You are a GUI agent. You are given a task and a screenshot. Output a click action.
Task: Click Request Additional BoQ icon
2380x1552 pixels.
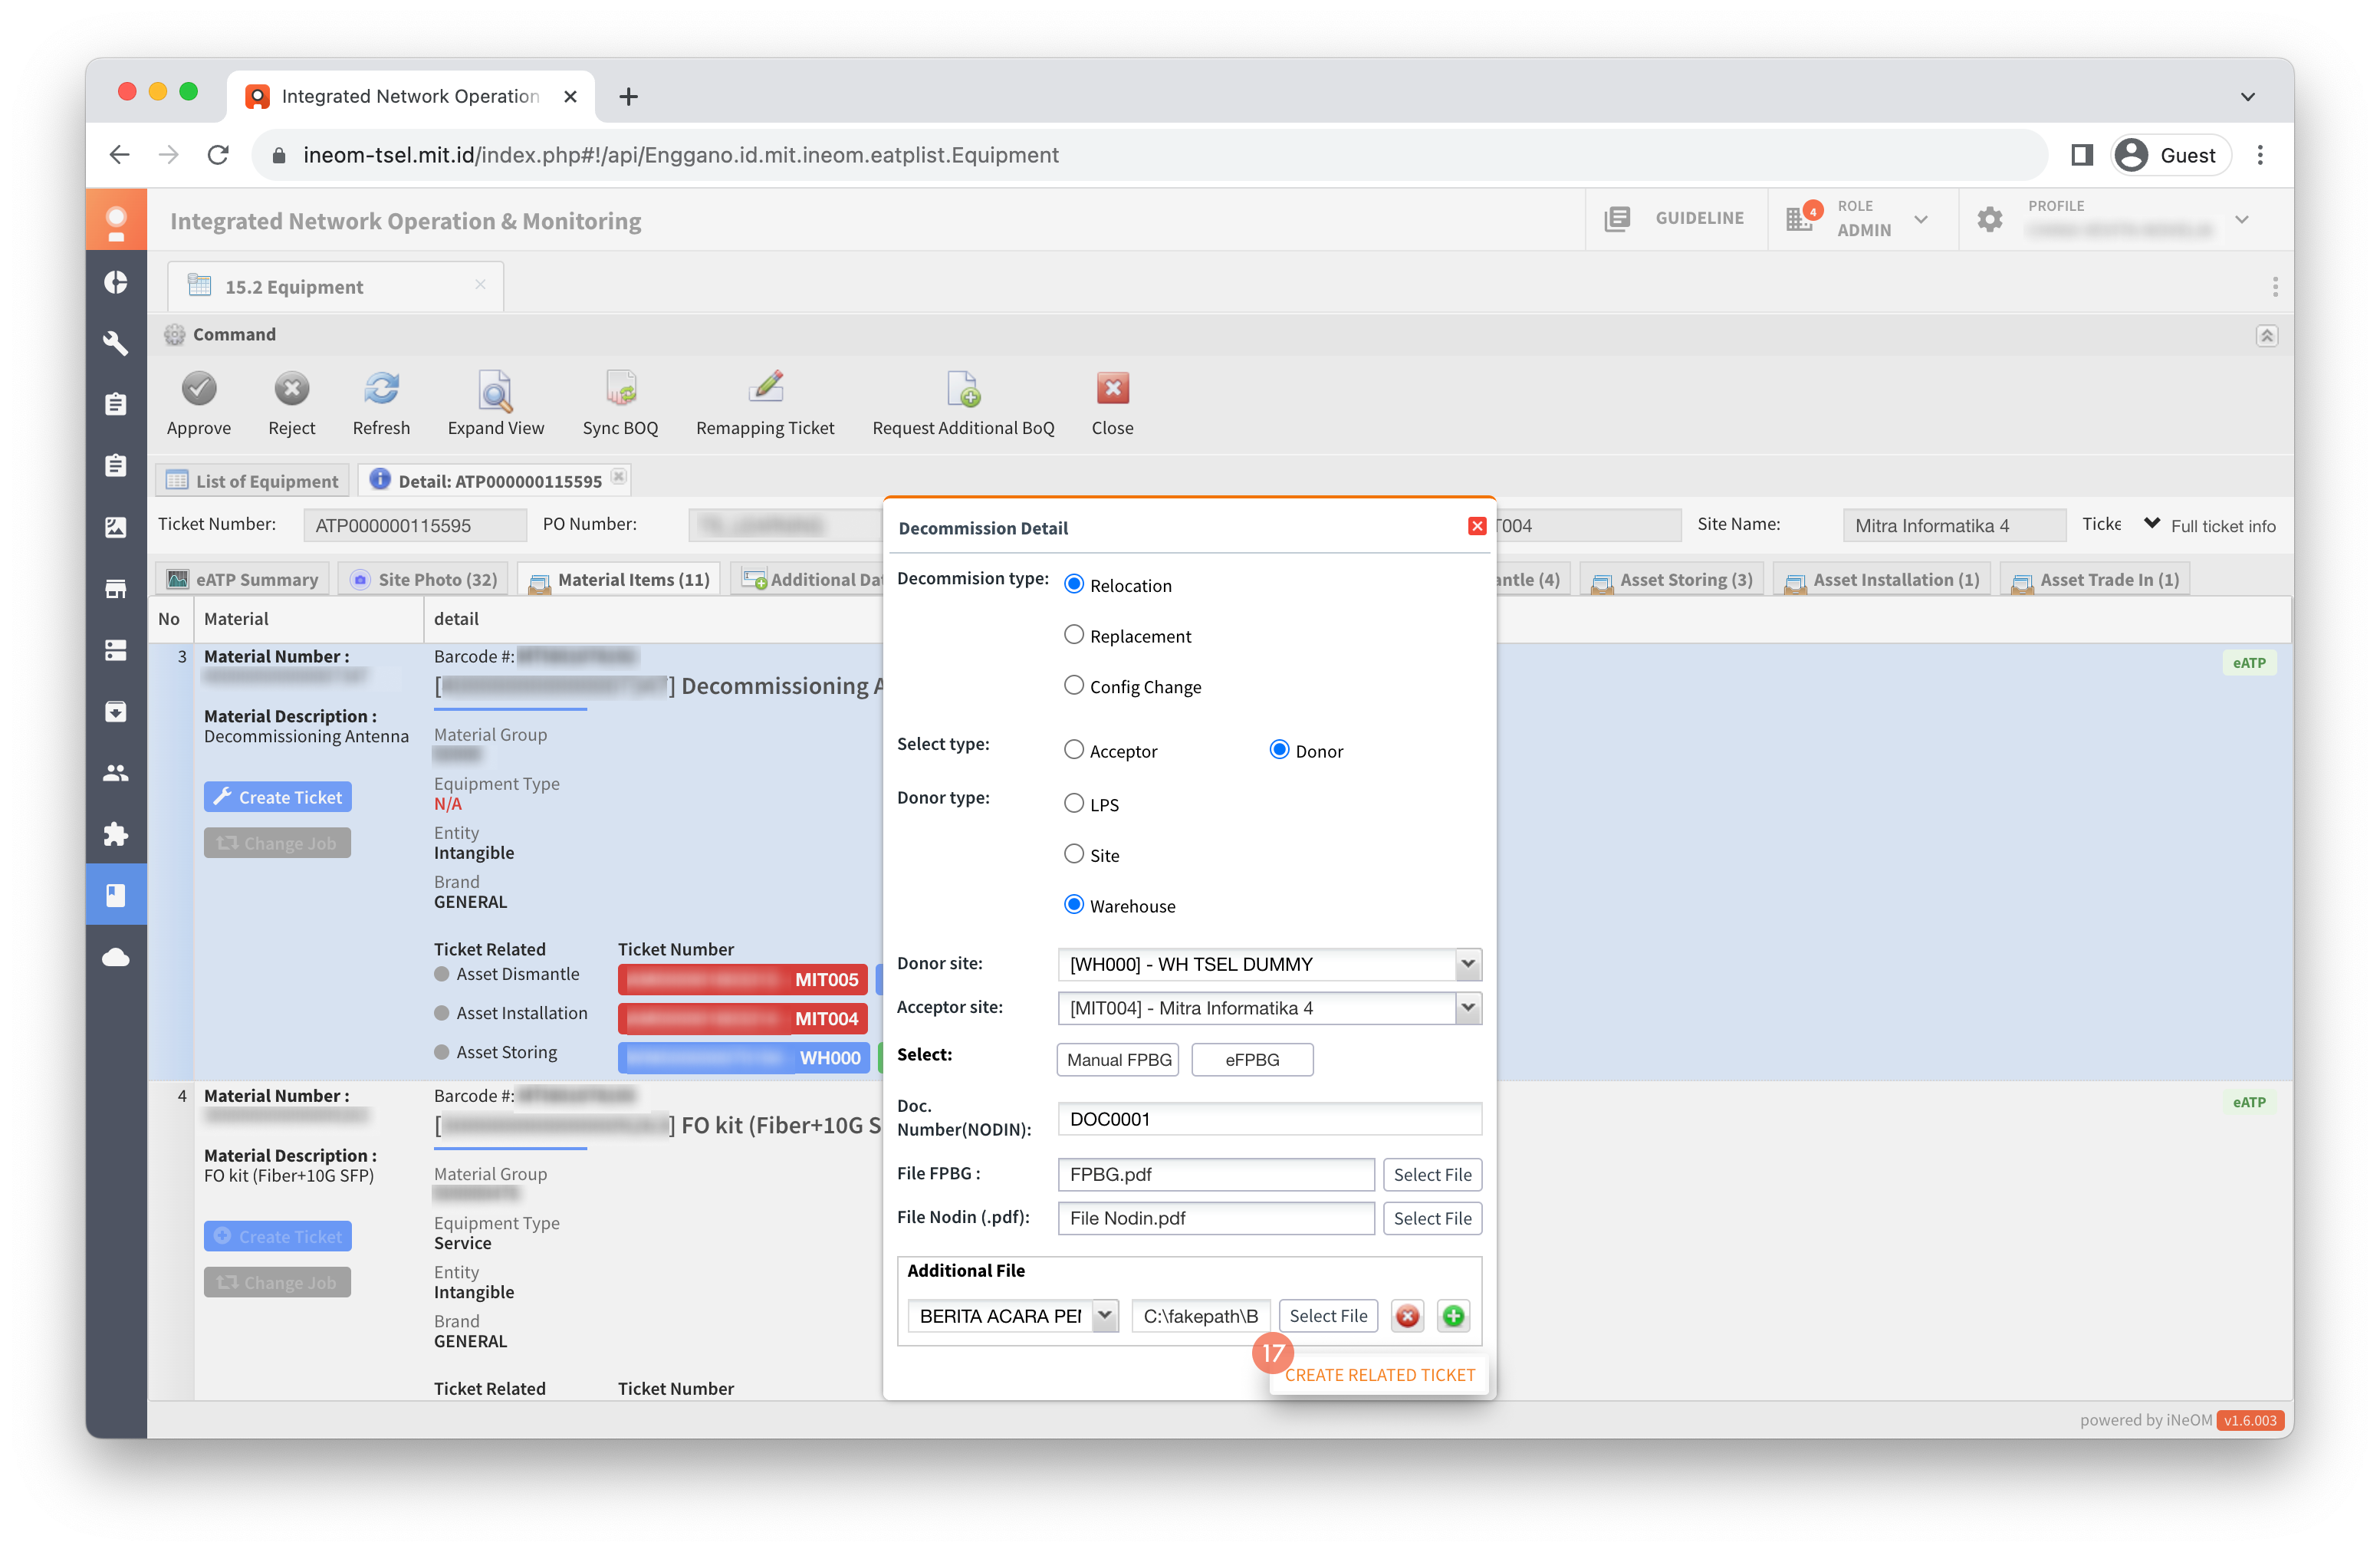point(963,388)
